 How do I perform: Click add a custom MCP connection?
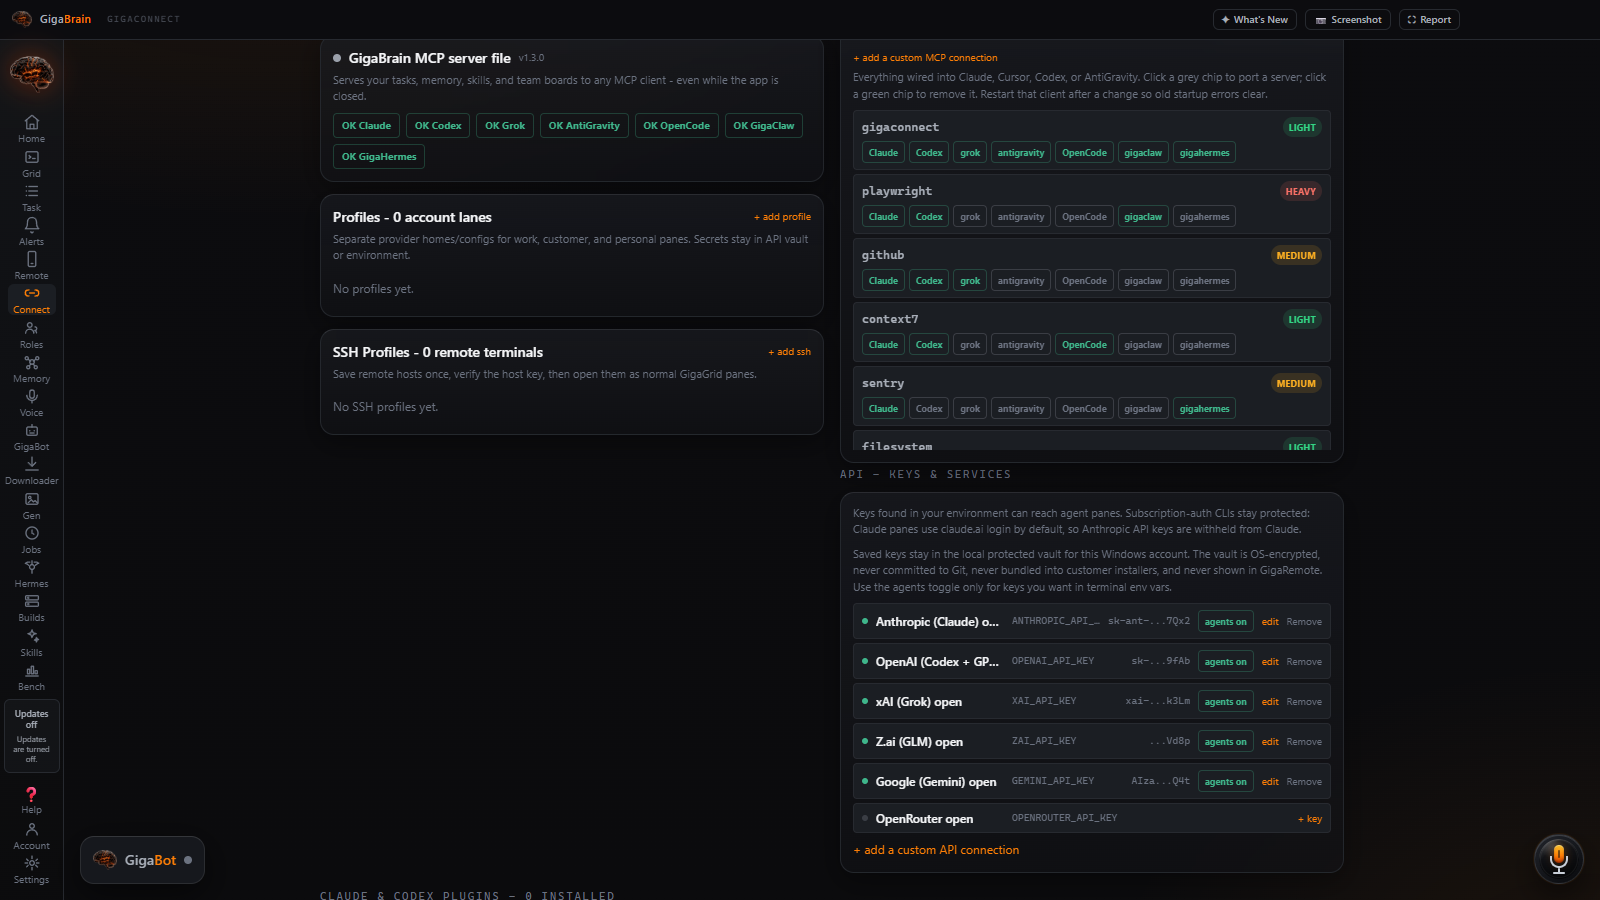tap(925, 58)
